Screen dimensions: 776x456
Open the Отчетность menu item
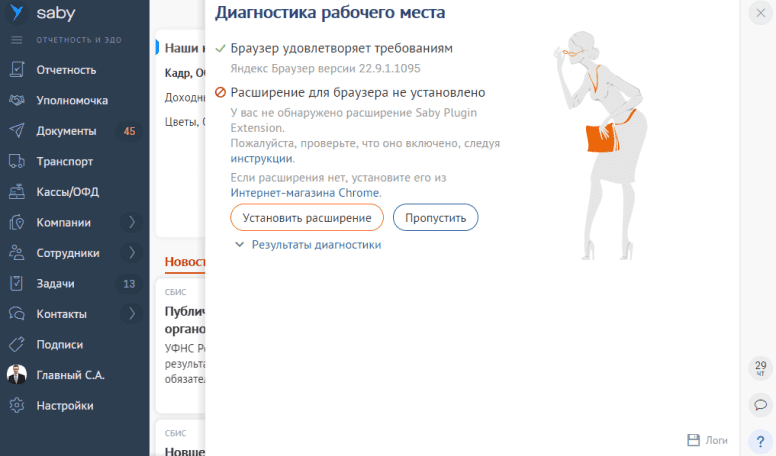click(x=66, y=70)
